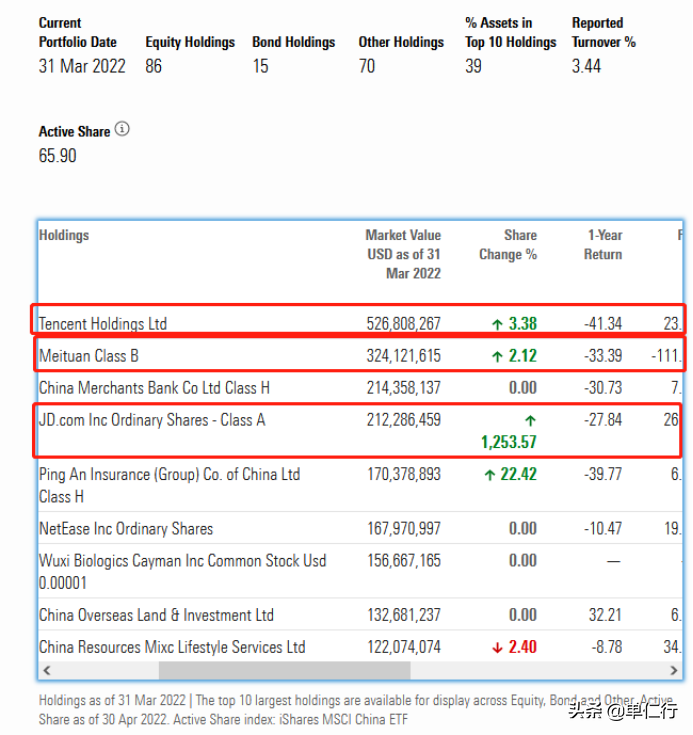The image size is (693, 735).
Task: Click red share change 2.40 value
Action: 514,647
